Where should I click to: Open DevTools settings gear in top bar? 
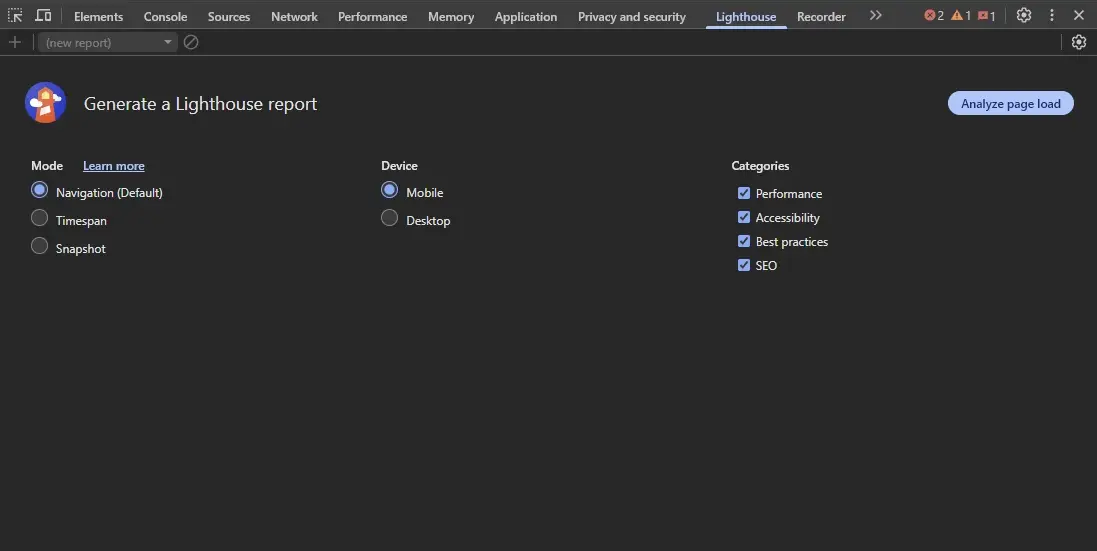click(x=1023, y=16)
